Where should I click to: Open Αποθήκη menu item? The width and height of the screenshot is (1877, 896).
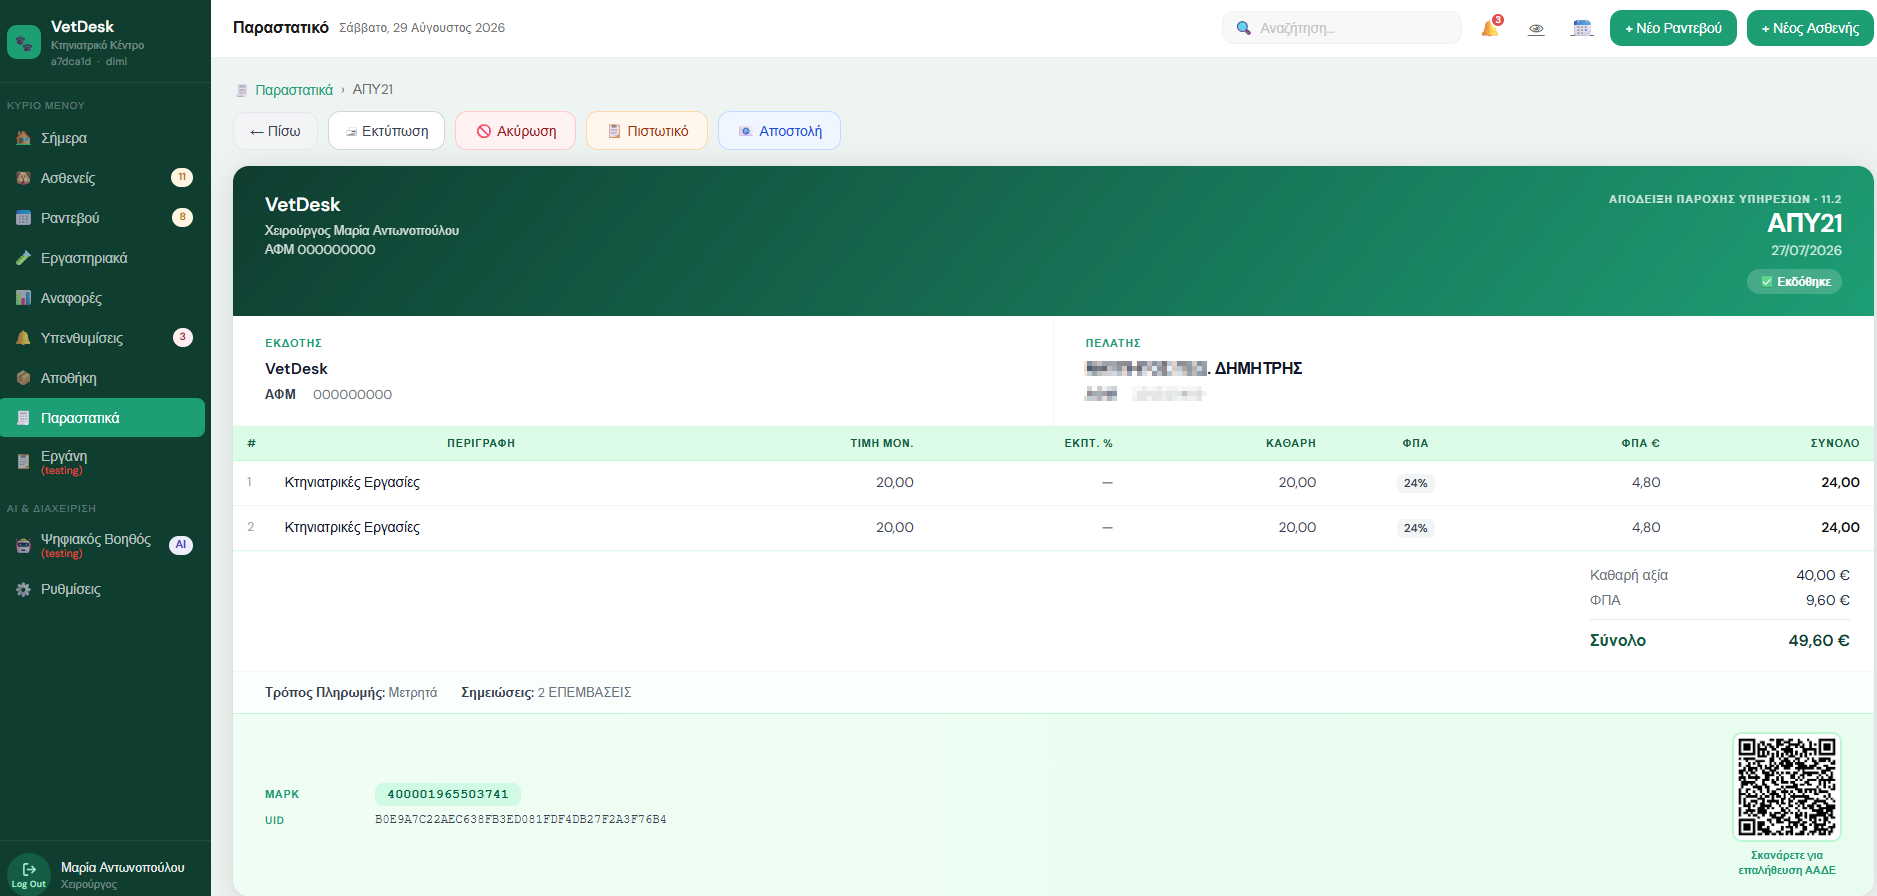coord(102,378)
